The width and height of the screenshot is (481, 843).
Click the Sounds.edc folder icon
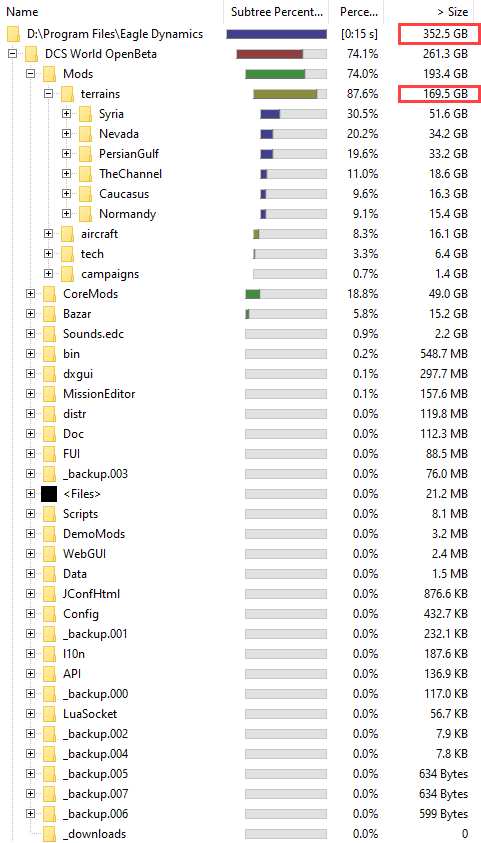pyautogui.click(x=49, y=334)
